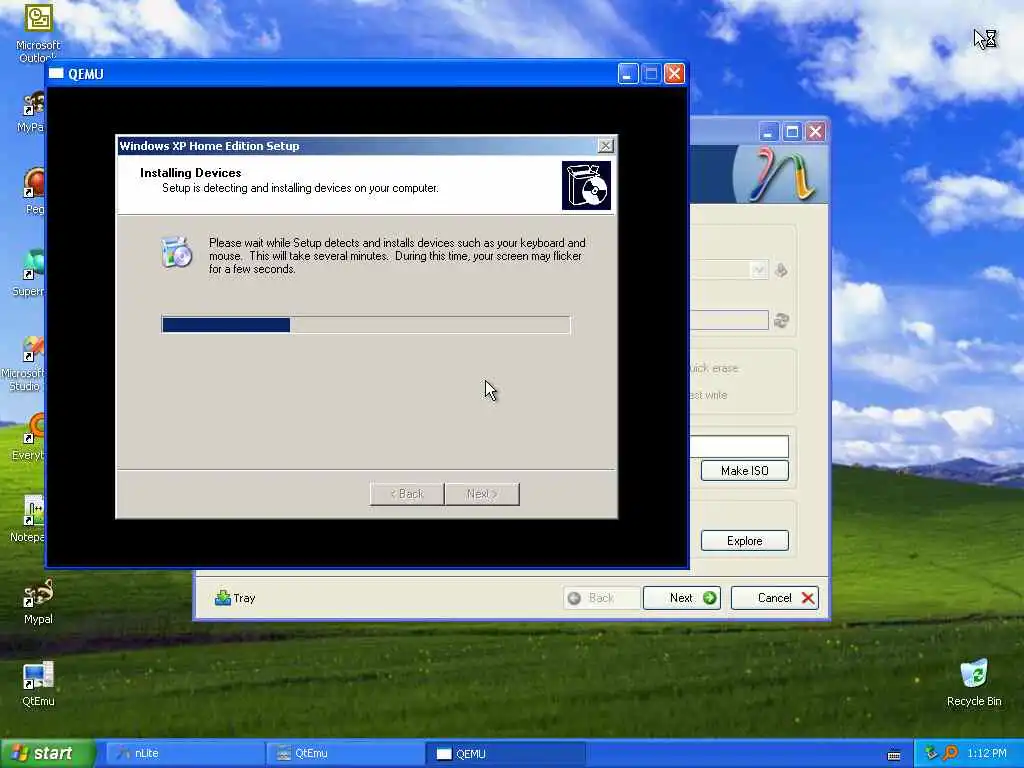Click the nLite text field above Make ISO

click(739, 446)
